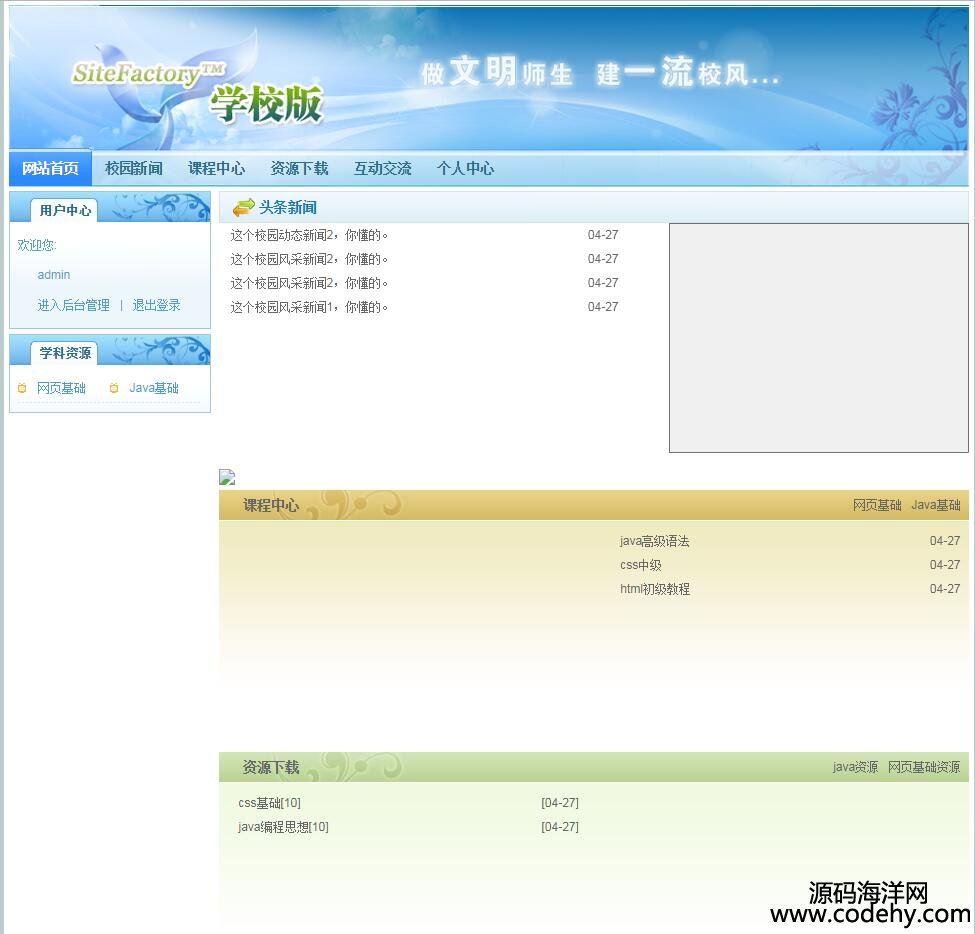Click the 进入后台管理 link
This screenshot has width=975, height=934.
click(x=73, y=305)
